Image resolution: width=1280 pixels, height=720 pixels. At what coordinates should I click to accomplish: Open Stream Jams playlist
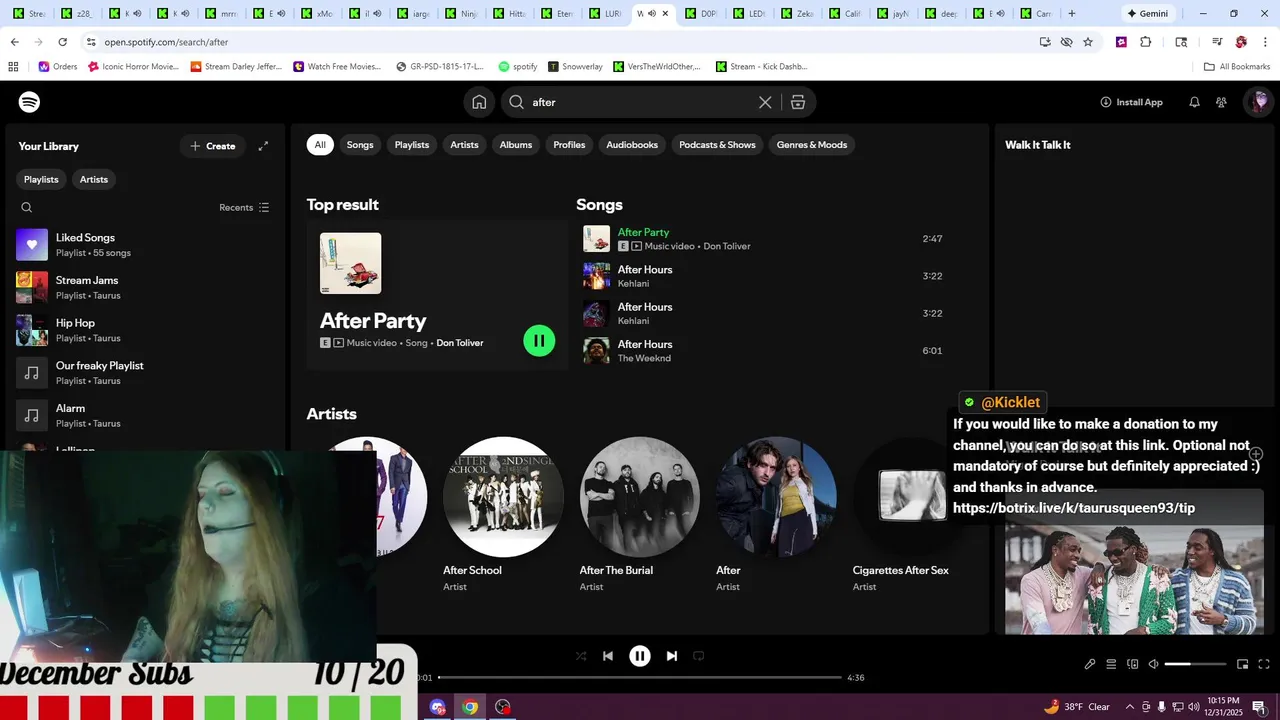pos(145,287)
